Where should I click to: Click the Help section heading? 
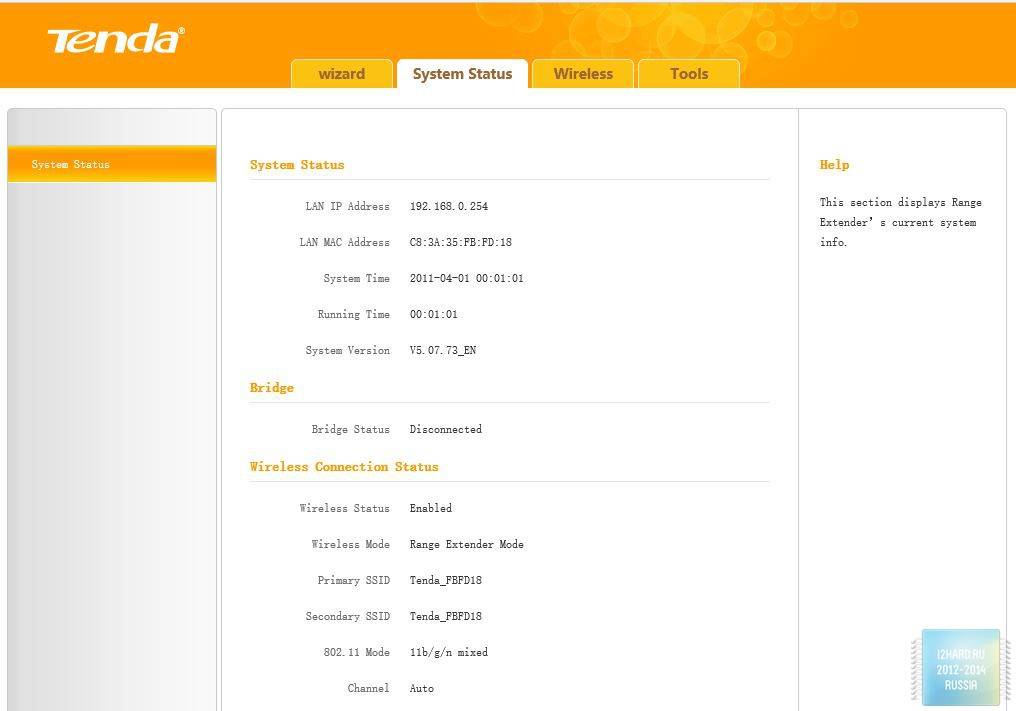[835, 165]
